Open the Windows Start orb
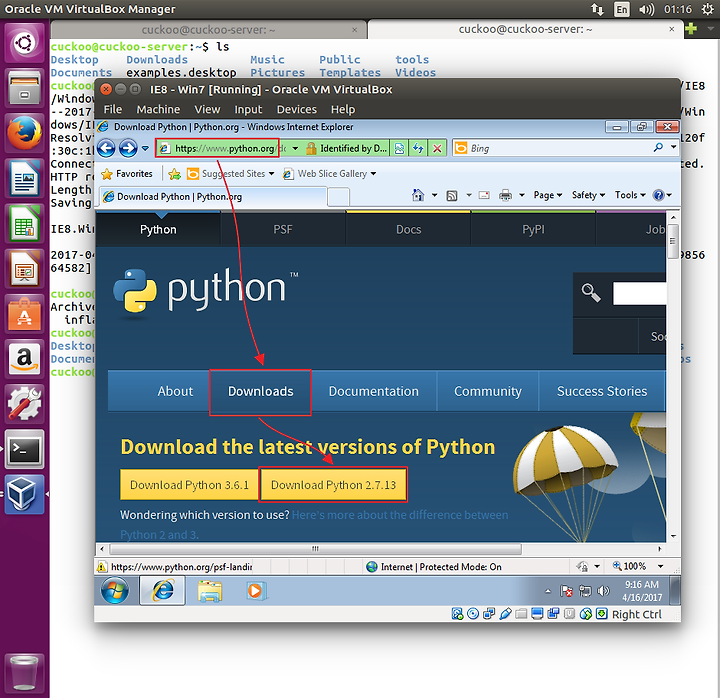720x698 pixels. coord(114,591)
